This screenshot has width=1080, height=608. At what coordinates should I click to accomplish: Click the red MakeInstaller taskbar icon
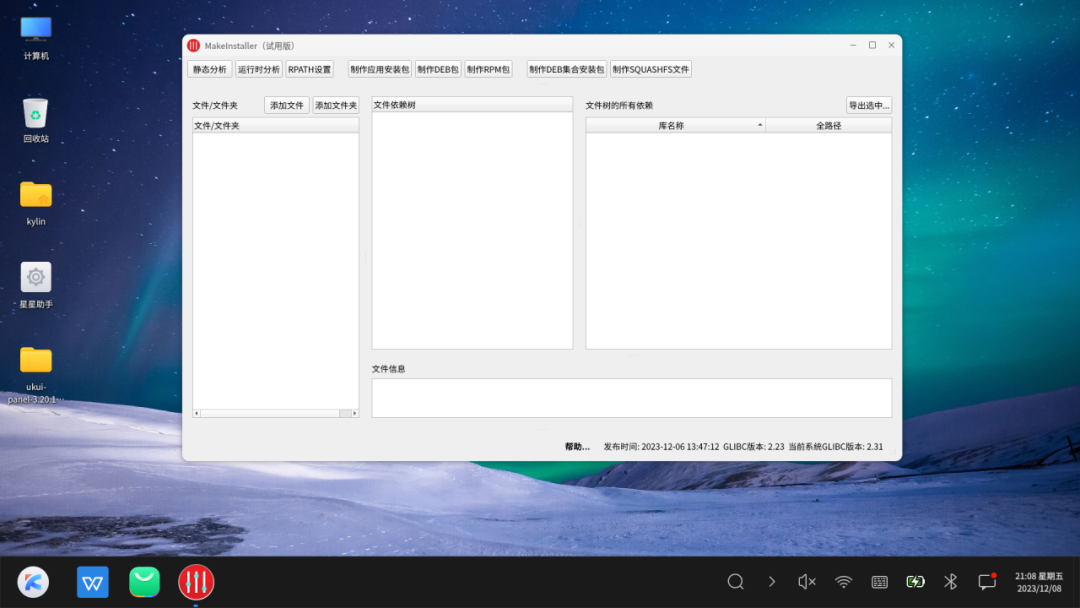196,581
